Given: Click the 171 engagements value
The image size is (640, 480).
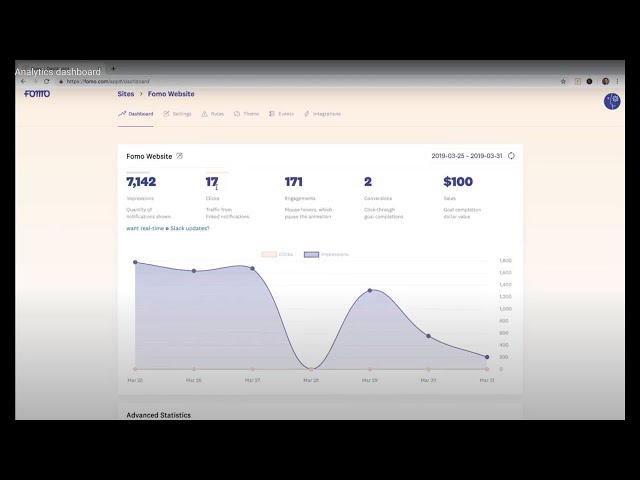Looking at the screenshot, I should click(293, 182).
